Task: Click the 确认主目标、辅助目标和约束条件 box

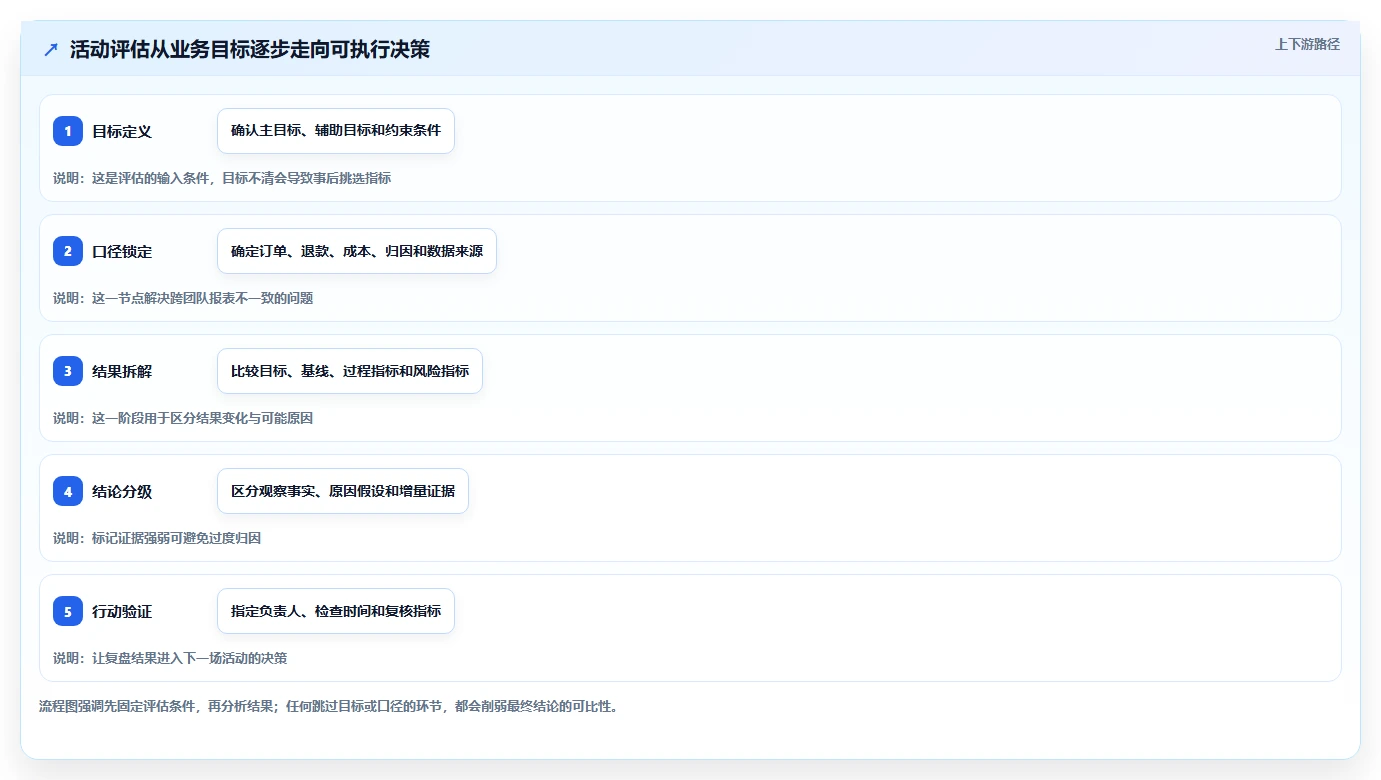Action: [x=336, y=131]
